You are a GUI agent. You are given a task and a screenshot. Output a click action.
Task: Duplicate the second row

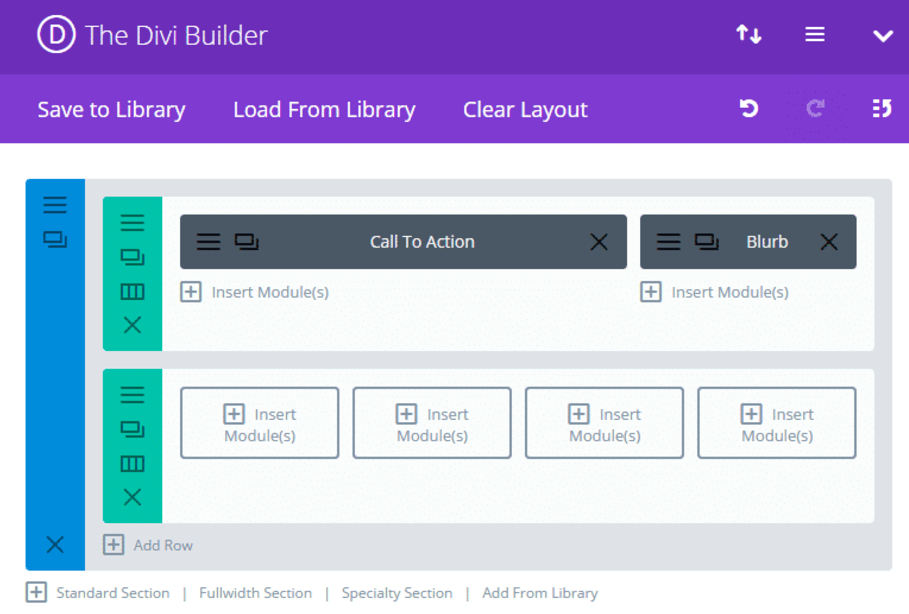132,429
